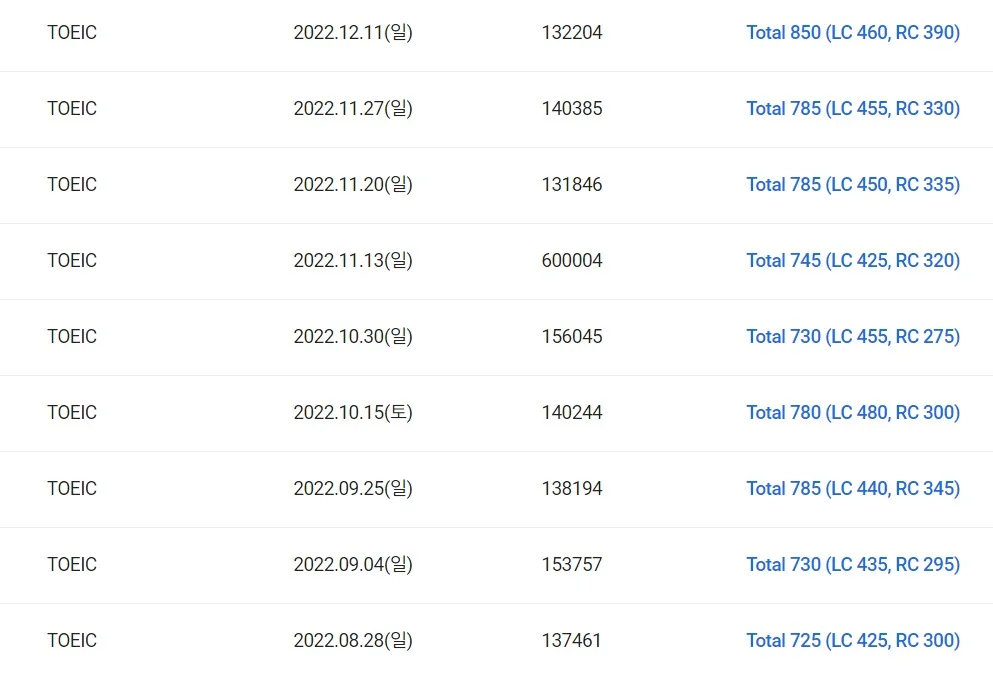The width and height of the screenshot is (993, 674).
Task: Open the Total 850 score link
Action: pos(852,33)
